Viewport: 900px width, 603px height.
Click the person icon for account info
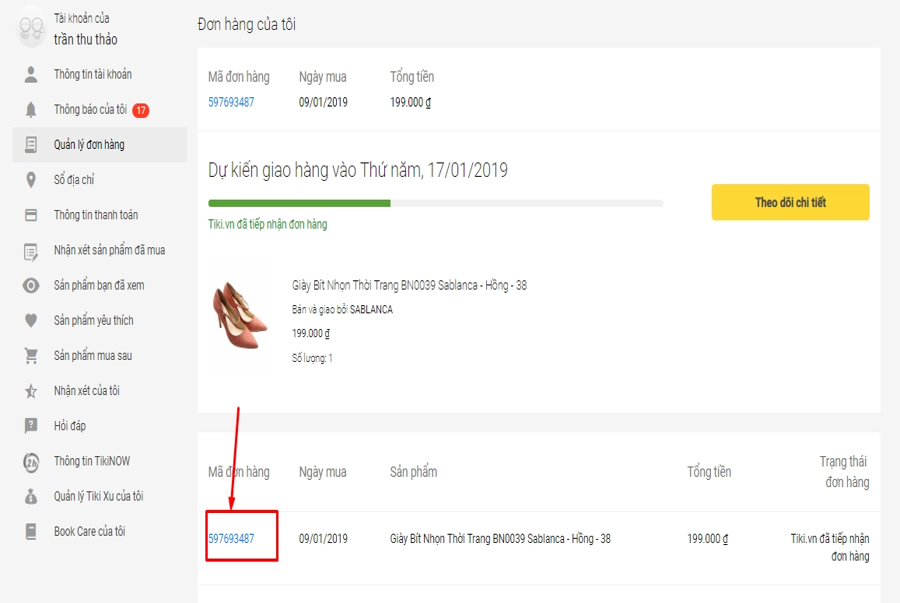pyautogui.click(x=31, y=75)
